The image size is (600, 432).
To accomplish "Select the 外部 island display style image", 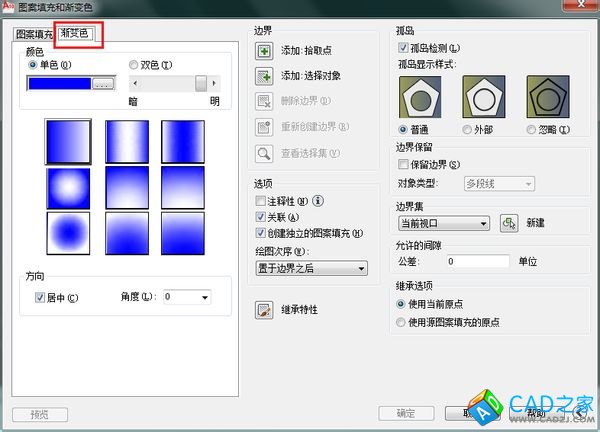I will point(481,97).
